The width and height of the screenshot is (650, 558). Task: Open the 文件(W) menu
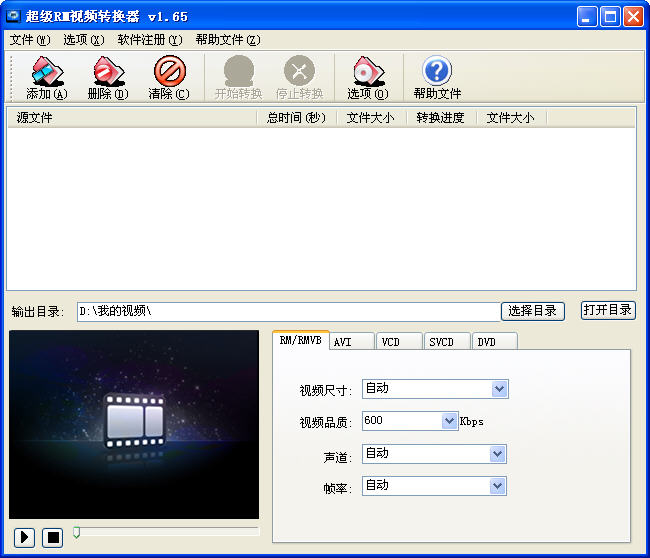pos(30,40)
